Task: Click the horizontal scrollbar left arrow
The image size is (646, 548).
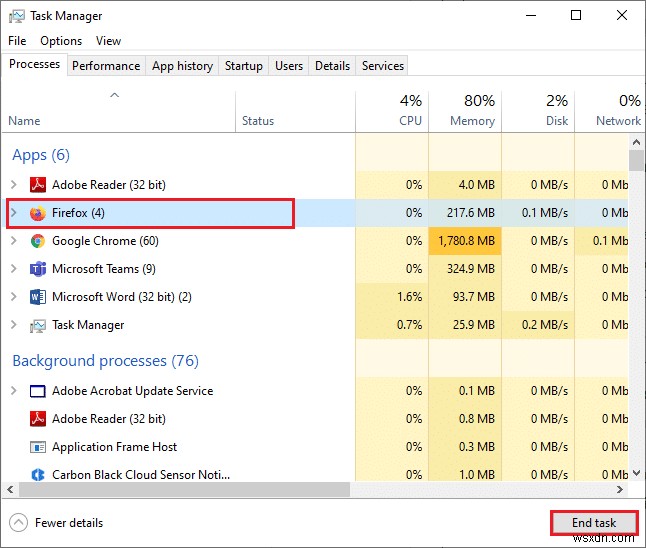Action: [10, 489]
